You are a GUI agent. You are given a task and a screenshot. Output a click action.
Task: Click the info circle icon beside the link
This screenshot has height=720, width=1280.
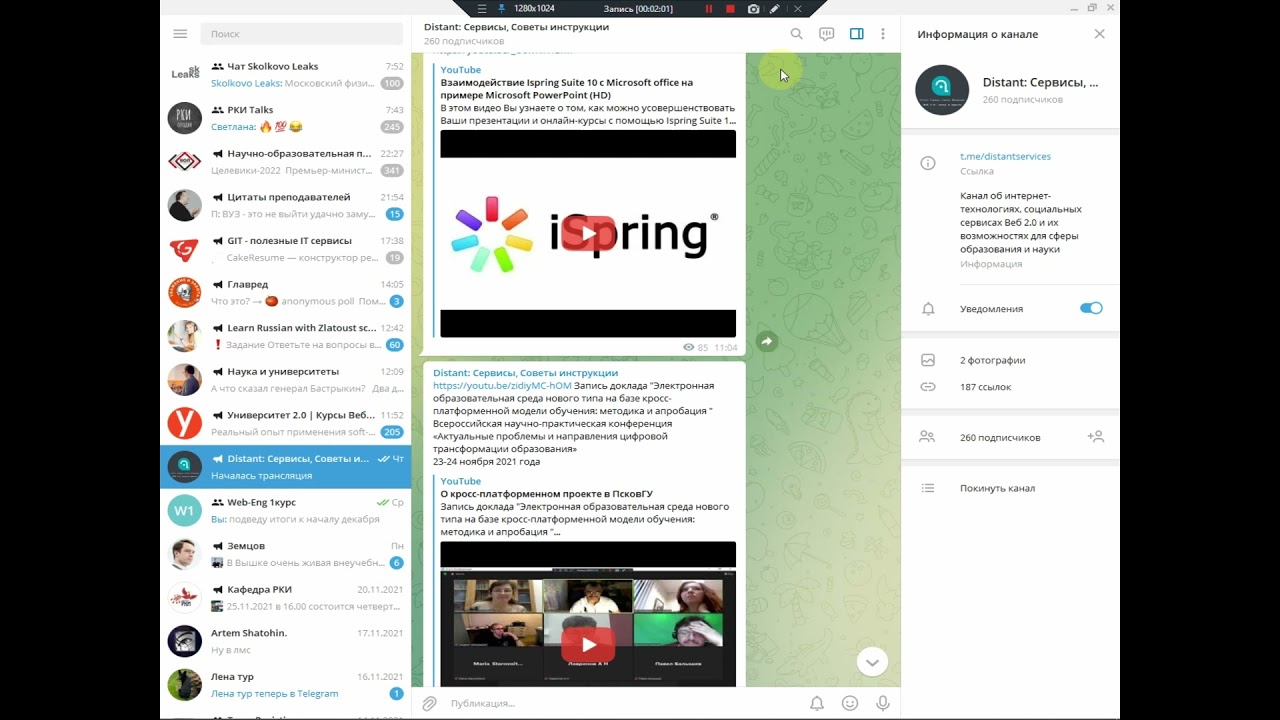[928, 163]
